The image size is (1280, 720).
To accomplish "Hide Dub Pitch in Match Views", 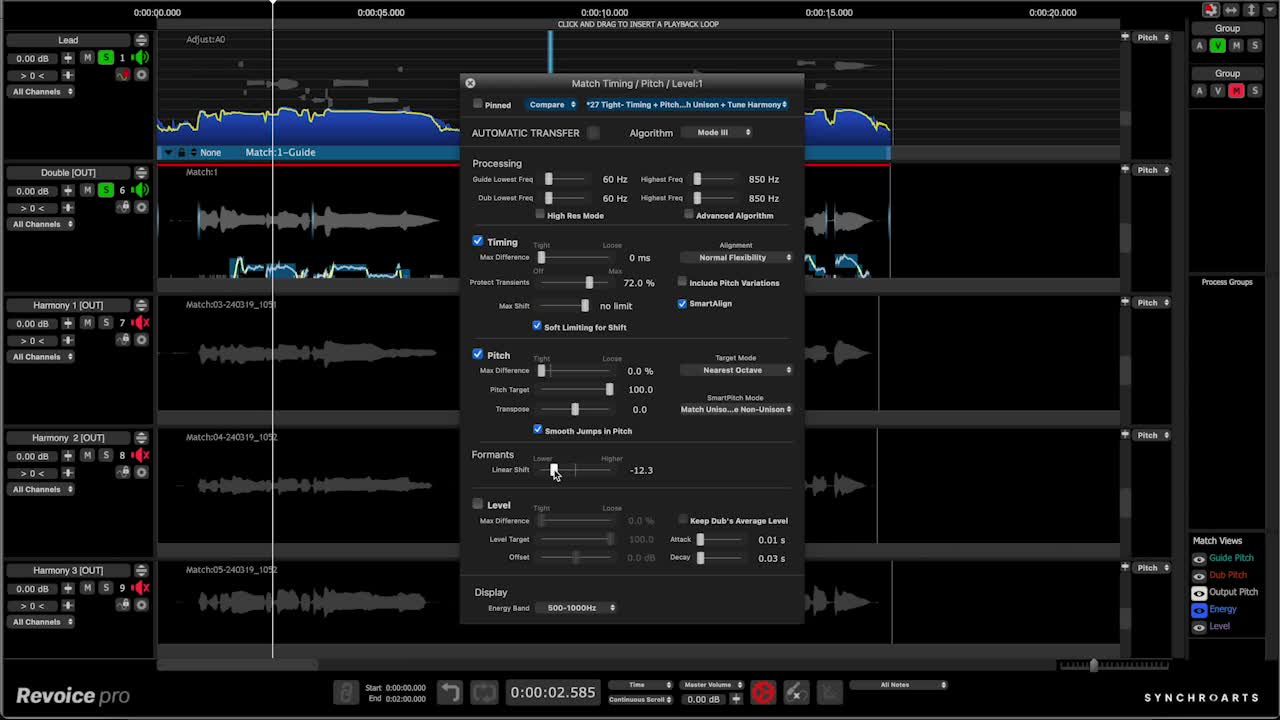I will [1199, 575].
